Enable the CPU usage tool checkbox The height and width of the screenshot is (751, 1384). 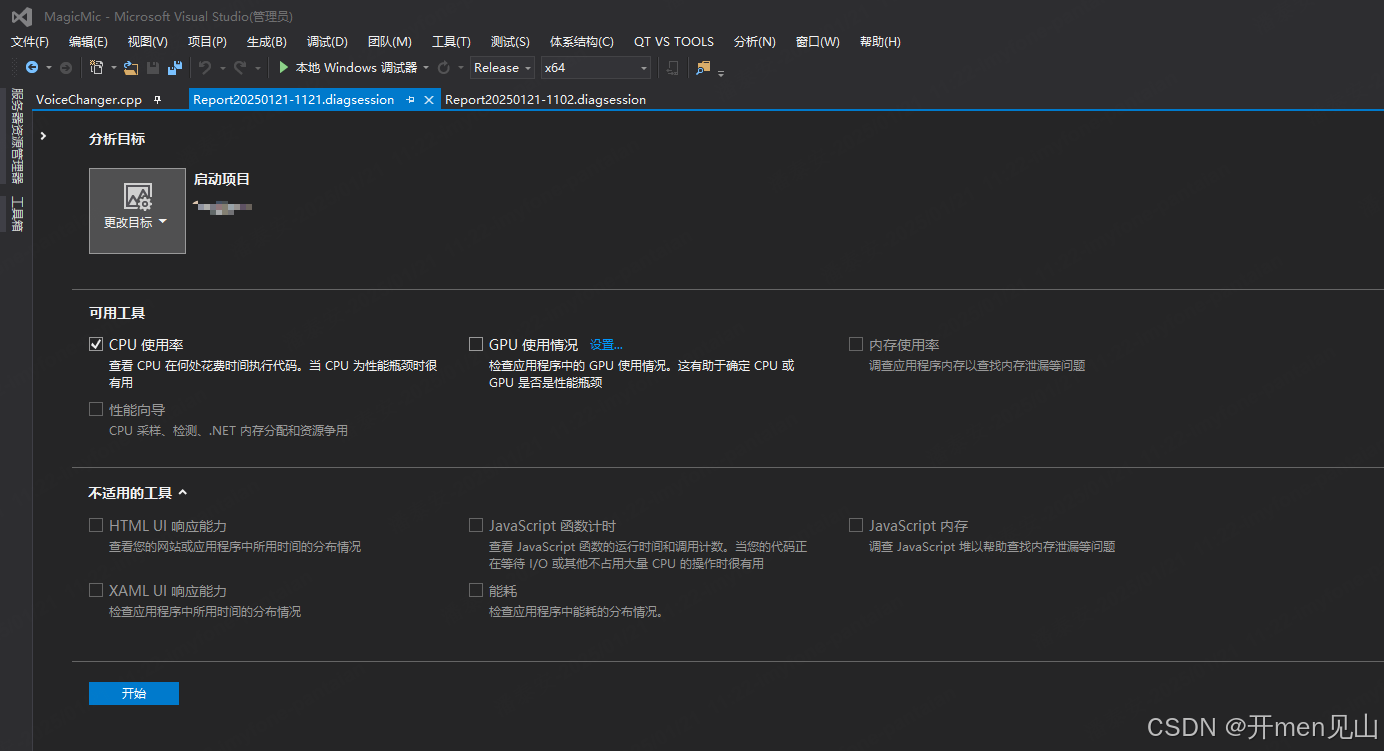(96, 344)
